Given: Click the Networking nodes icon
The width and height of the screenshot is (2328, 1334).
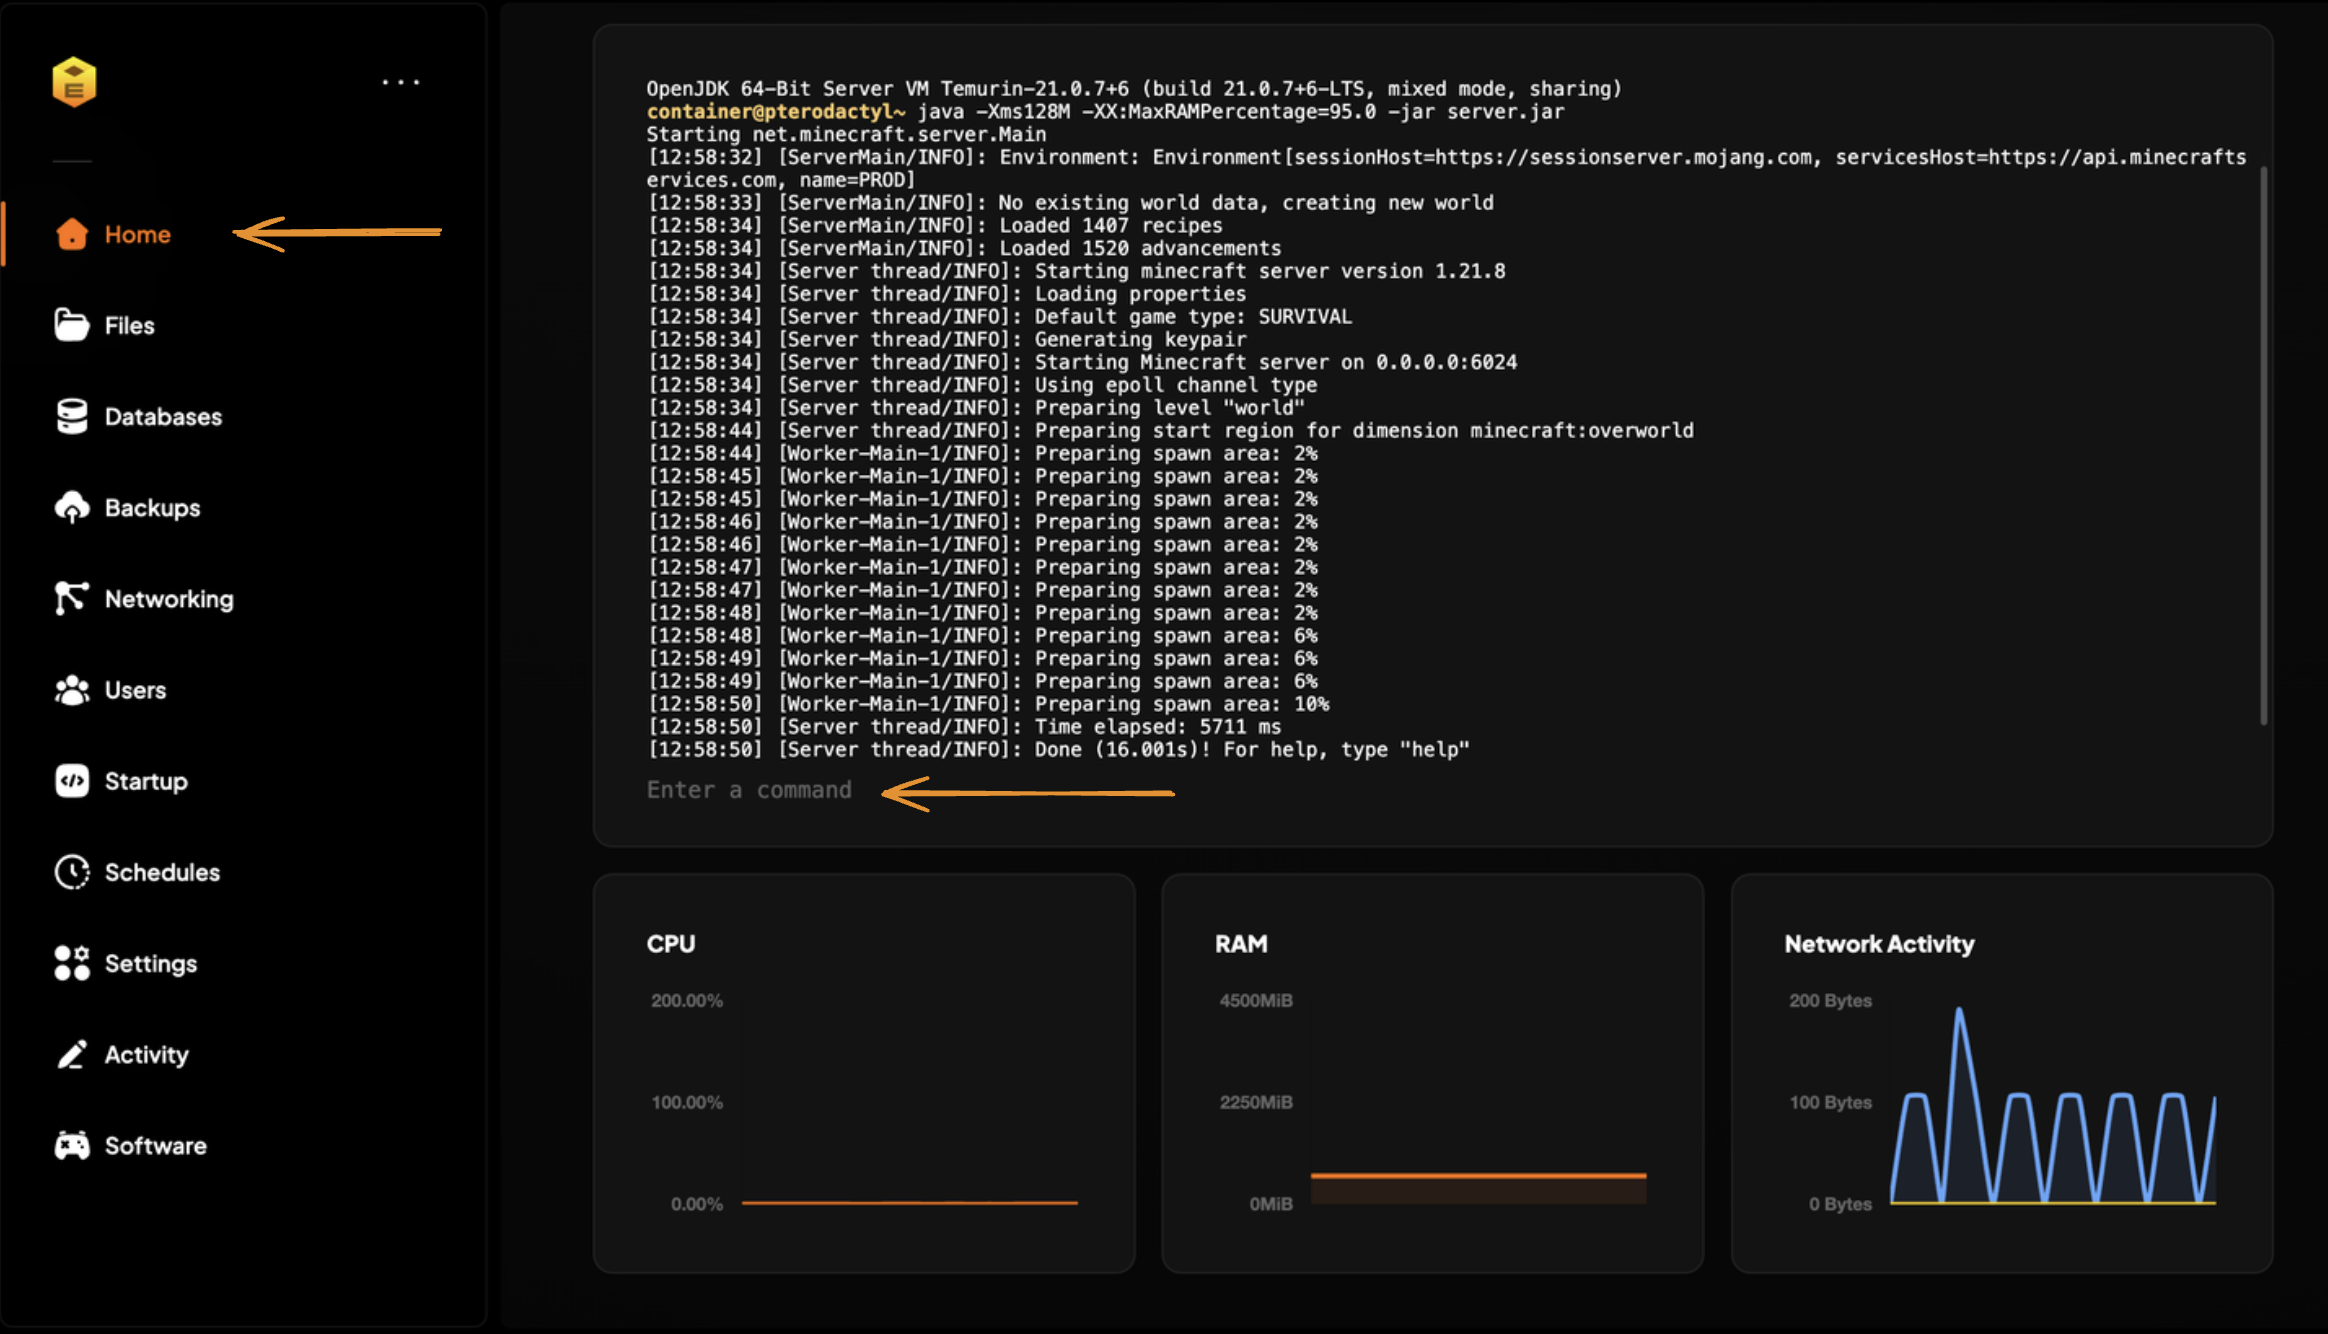Looking at the screenshot, I should tap(72, 598).
